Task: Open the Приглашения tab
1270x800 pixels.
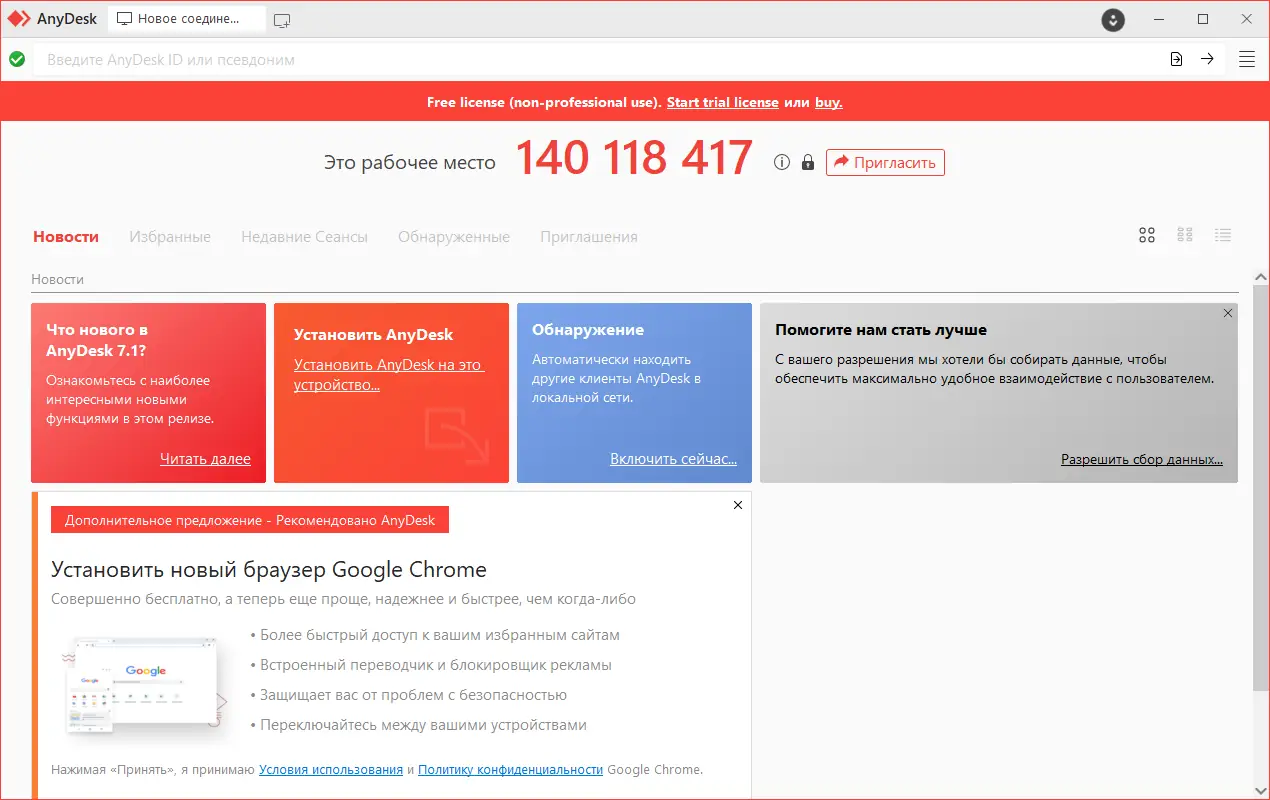Action: pos(589,237)
